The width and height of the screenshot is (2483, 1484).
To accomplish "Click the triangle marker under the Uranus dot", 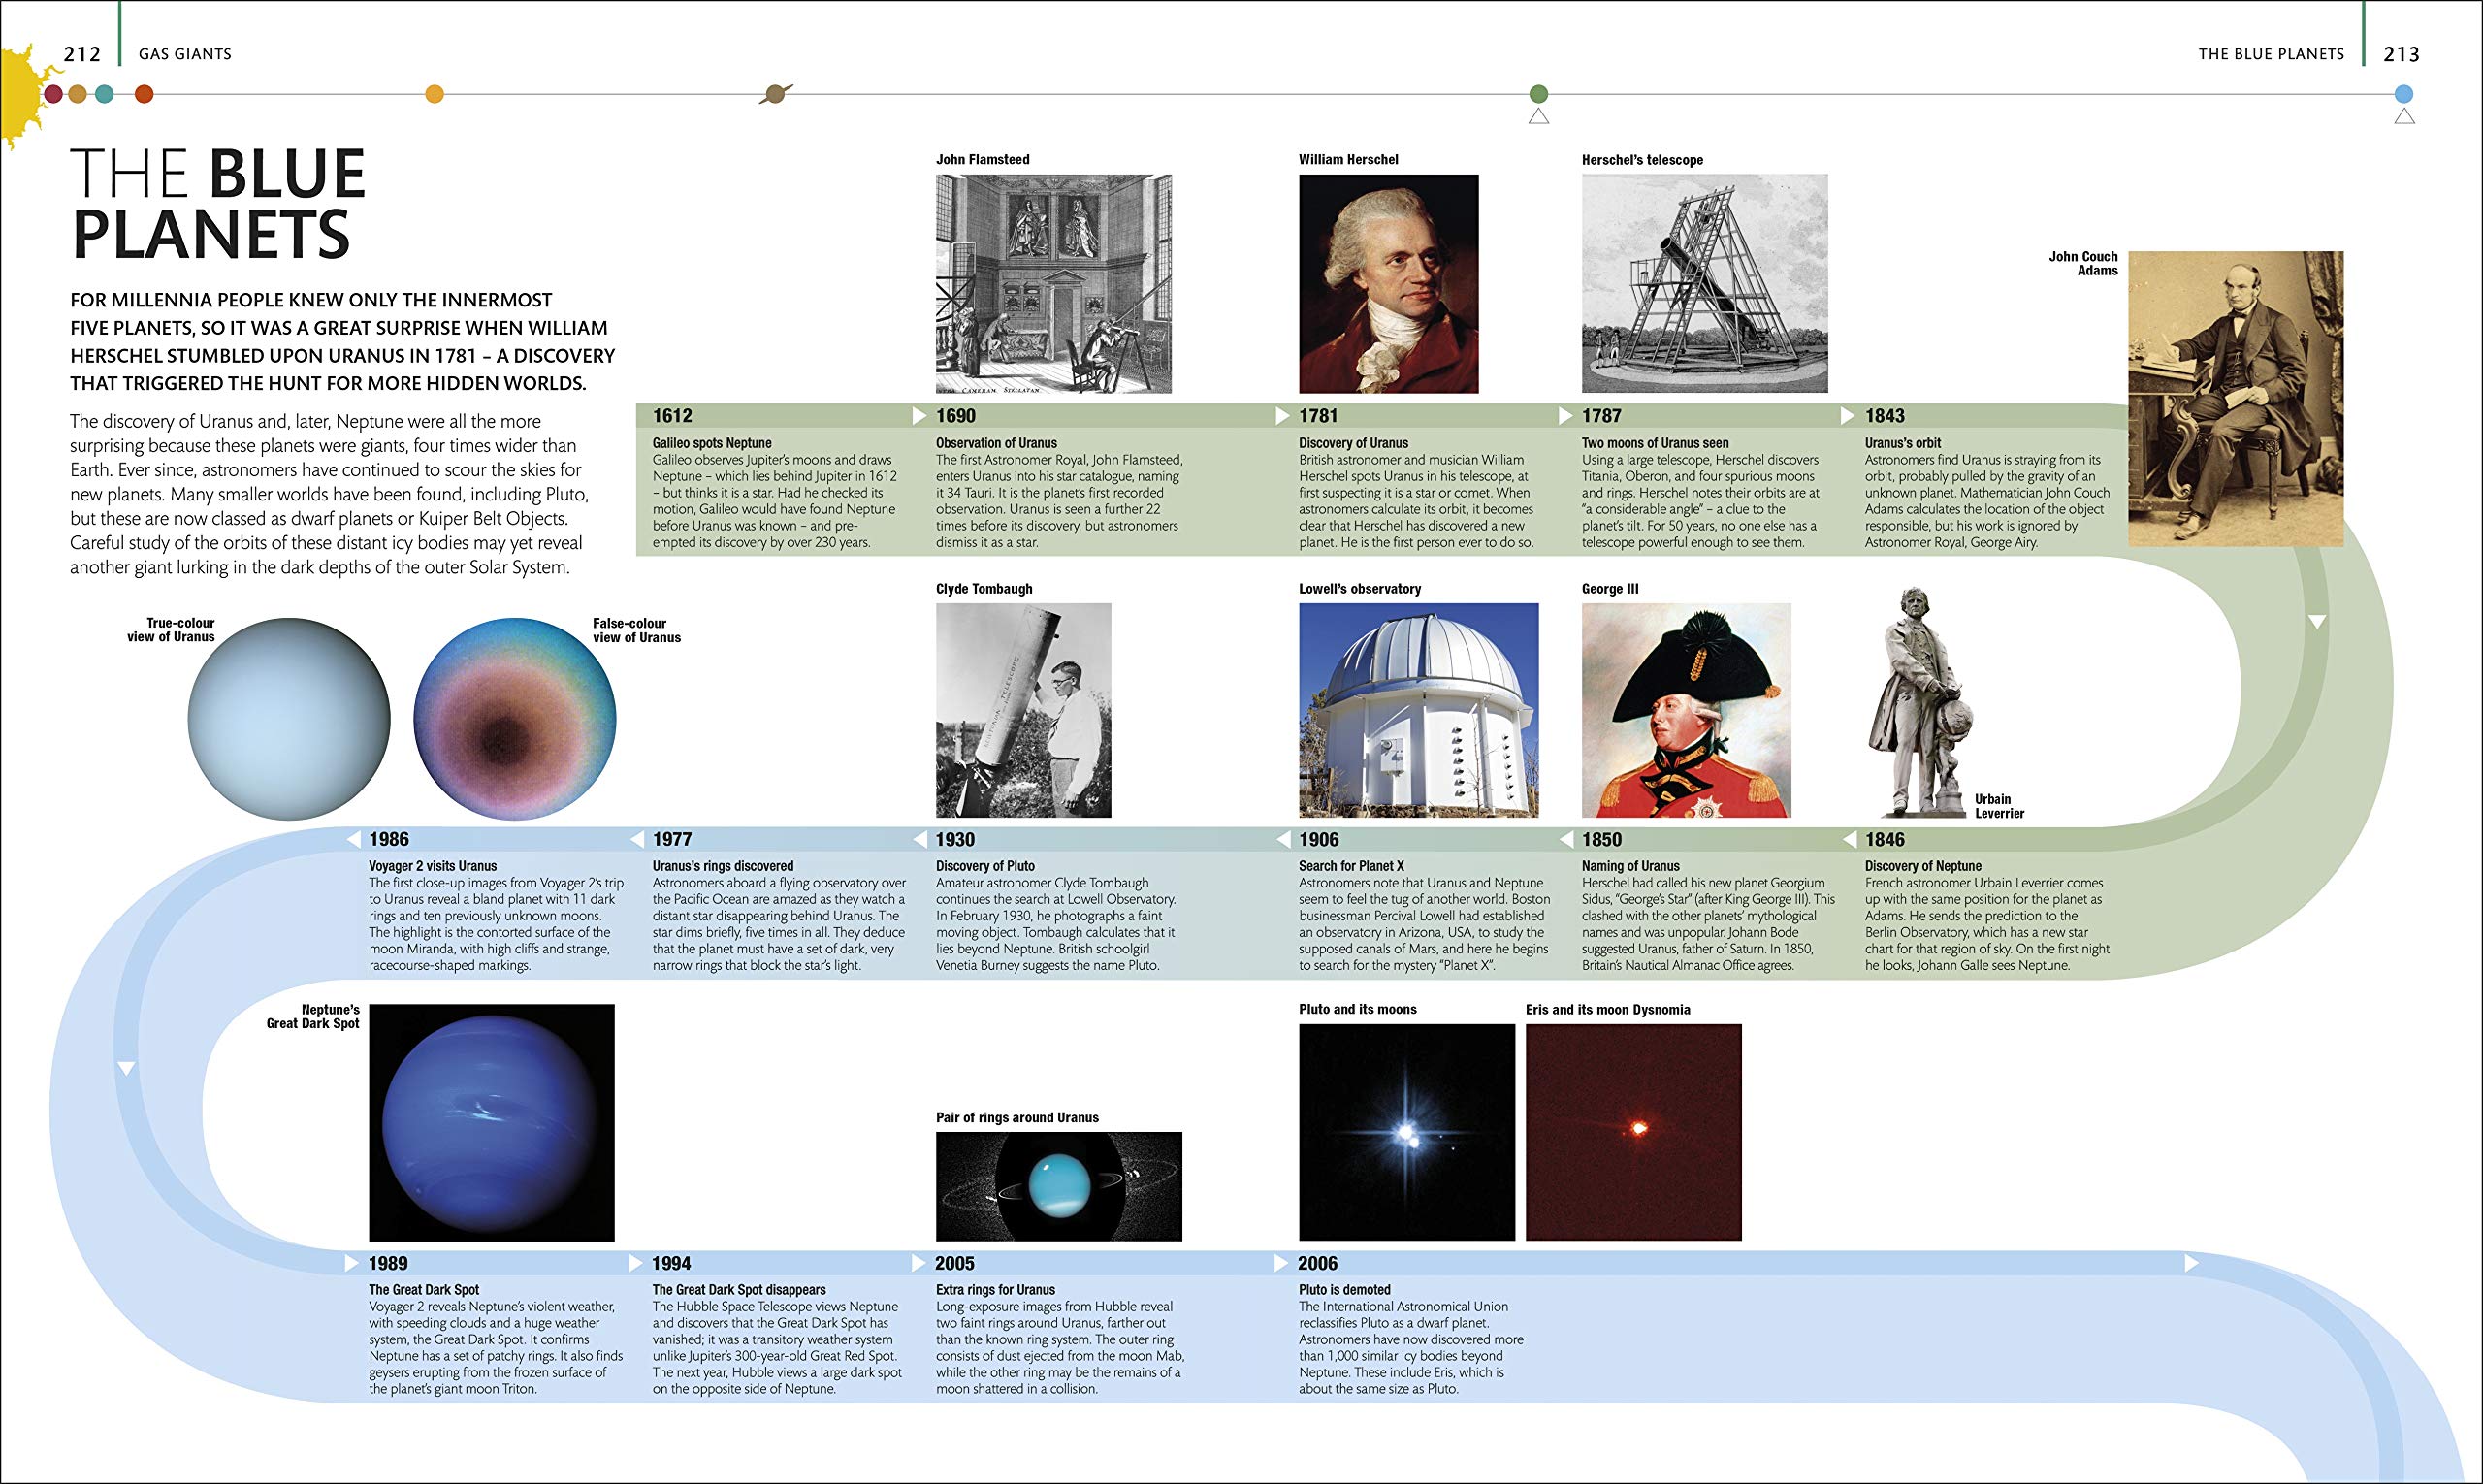I will 1539,116.
